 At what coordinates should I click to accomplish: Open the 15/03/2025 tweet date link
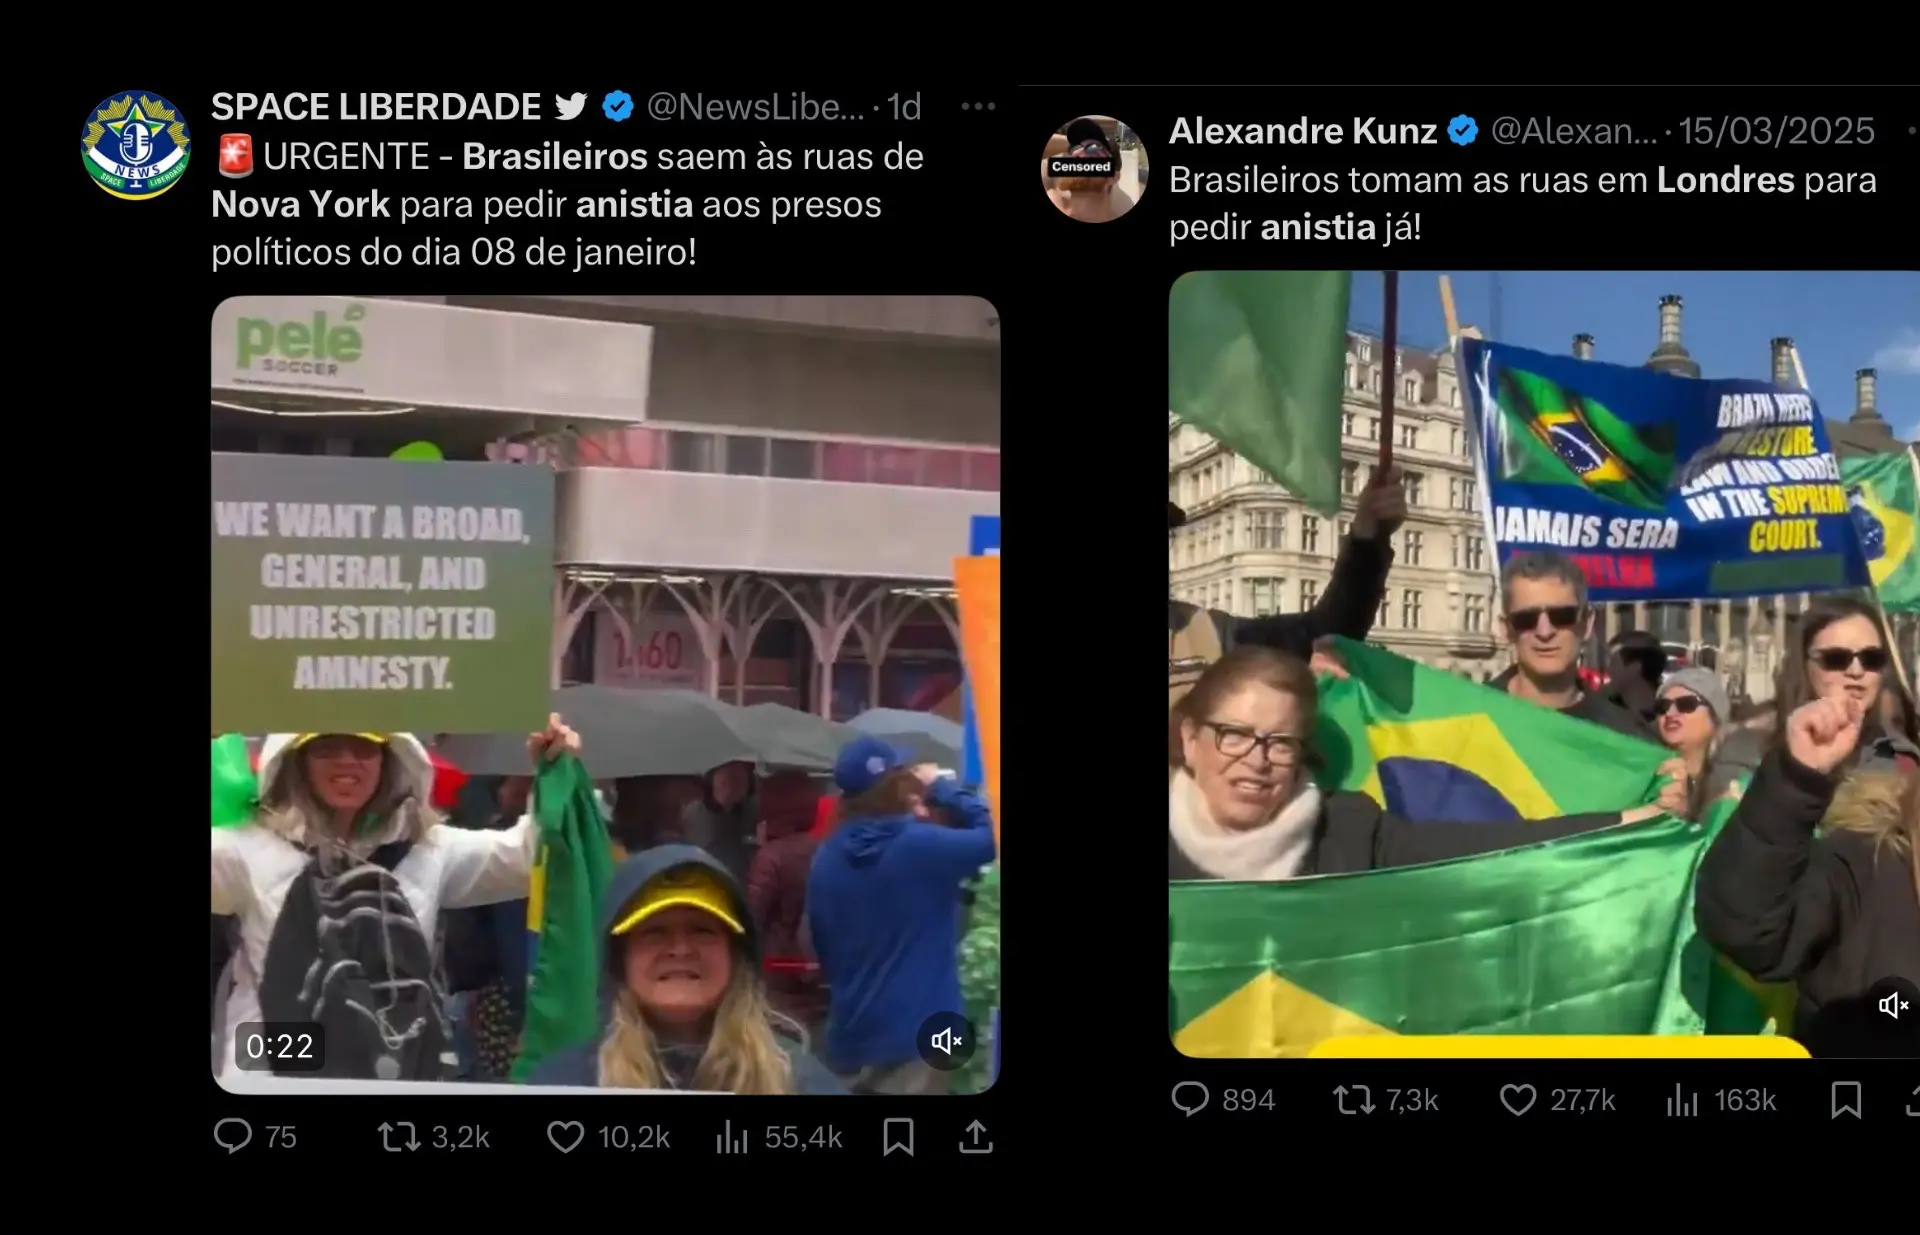point(1776,131)
